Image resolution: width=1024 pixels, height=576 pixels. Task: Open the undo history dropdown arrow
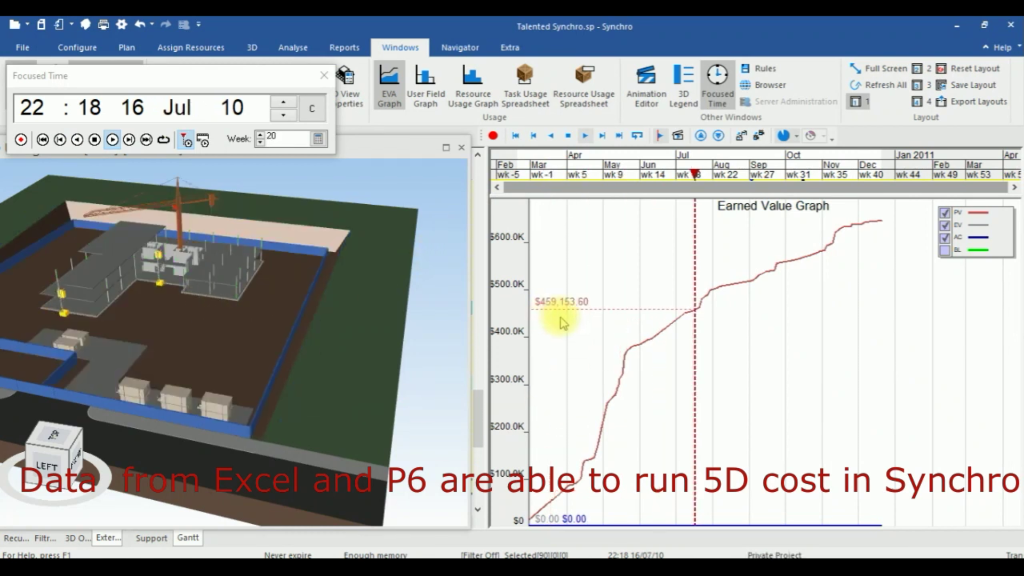[152, 25]
